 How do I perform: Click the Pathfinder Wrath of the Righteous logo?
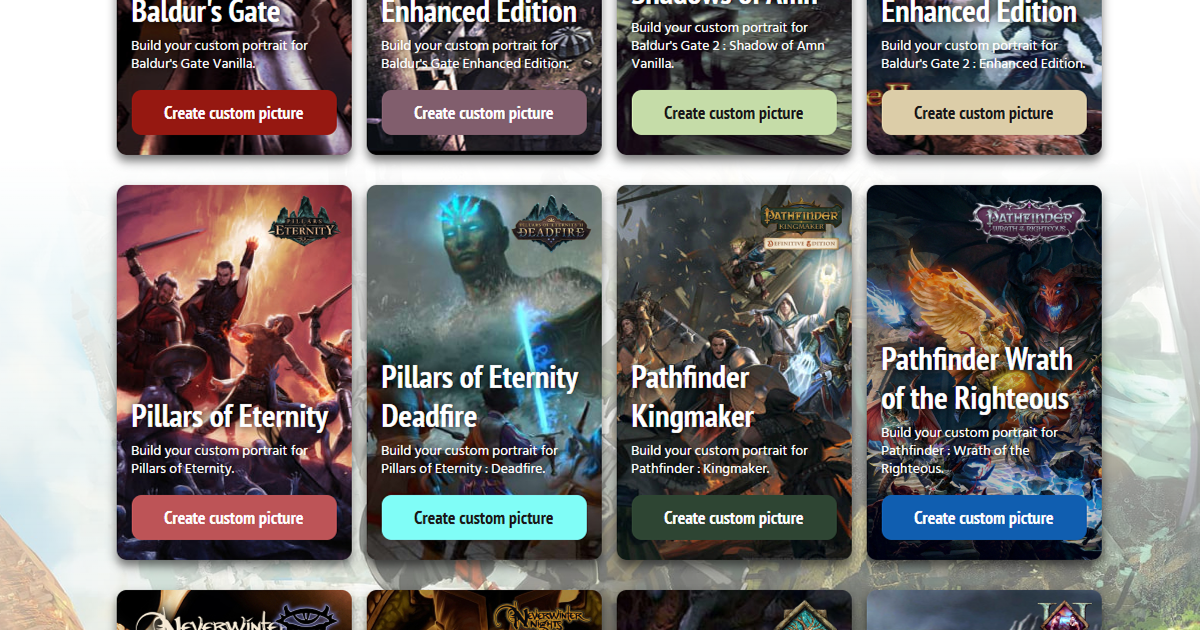(1030, 220)
